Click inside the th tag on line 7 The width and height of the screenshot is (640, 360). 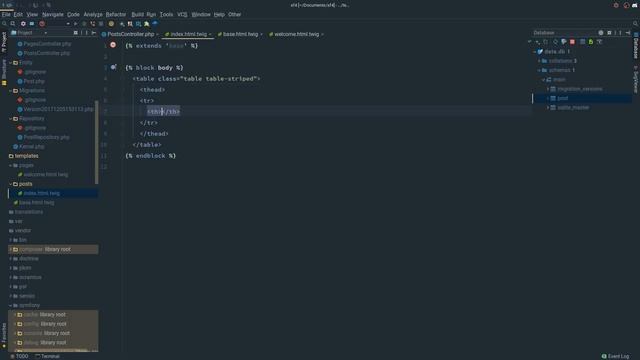tap(162, 111)
